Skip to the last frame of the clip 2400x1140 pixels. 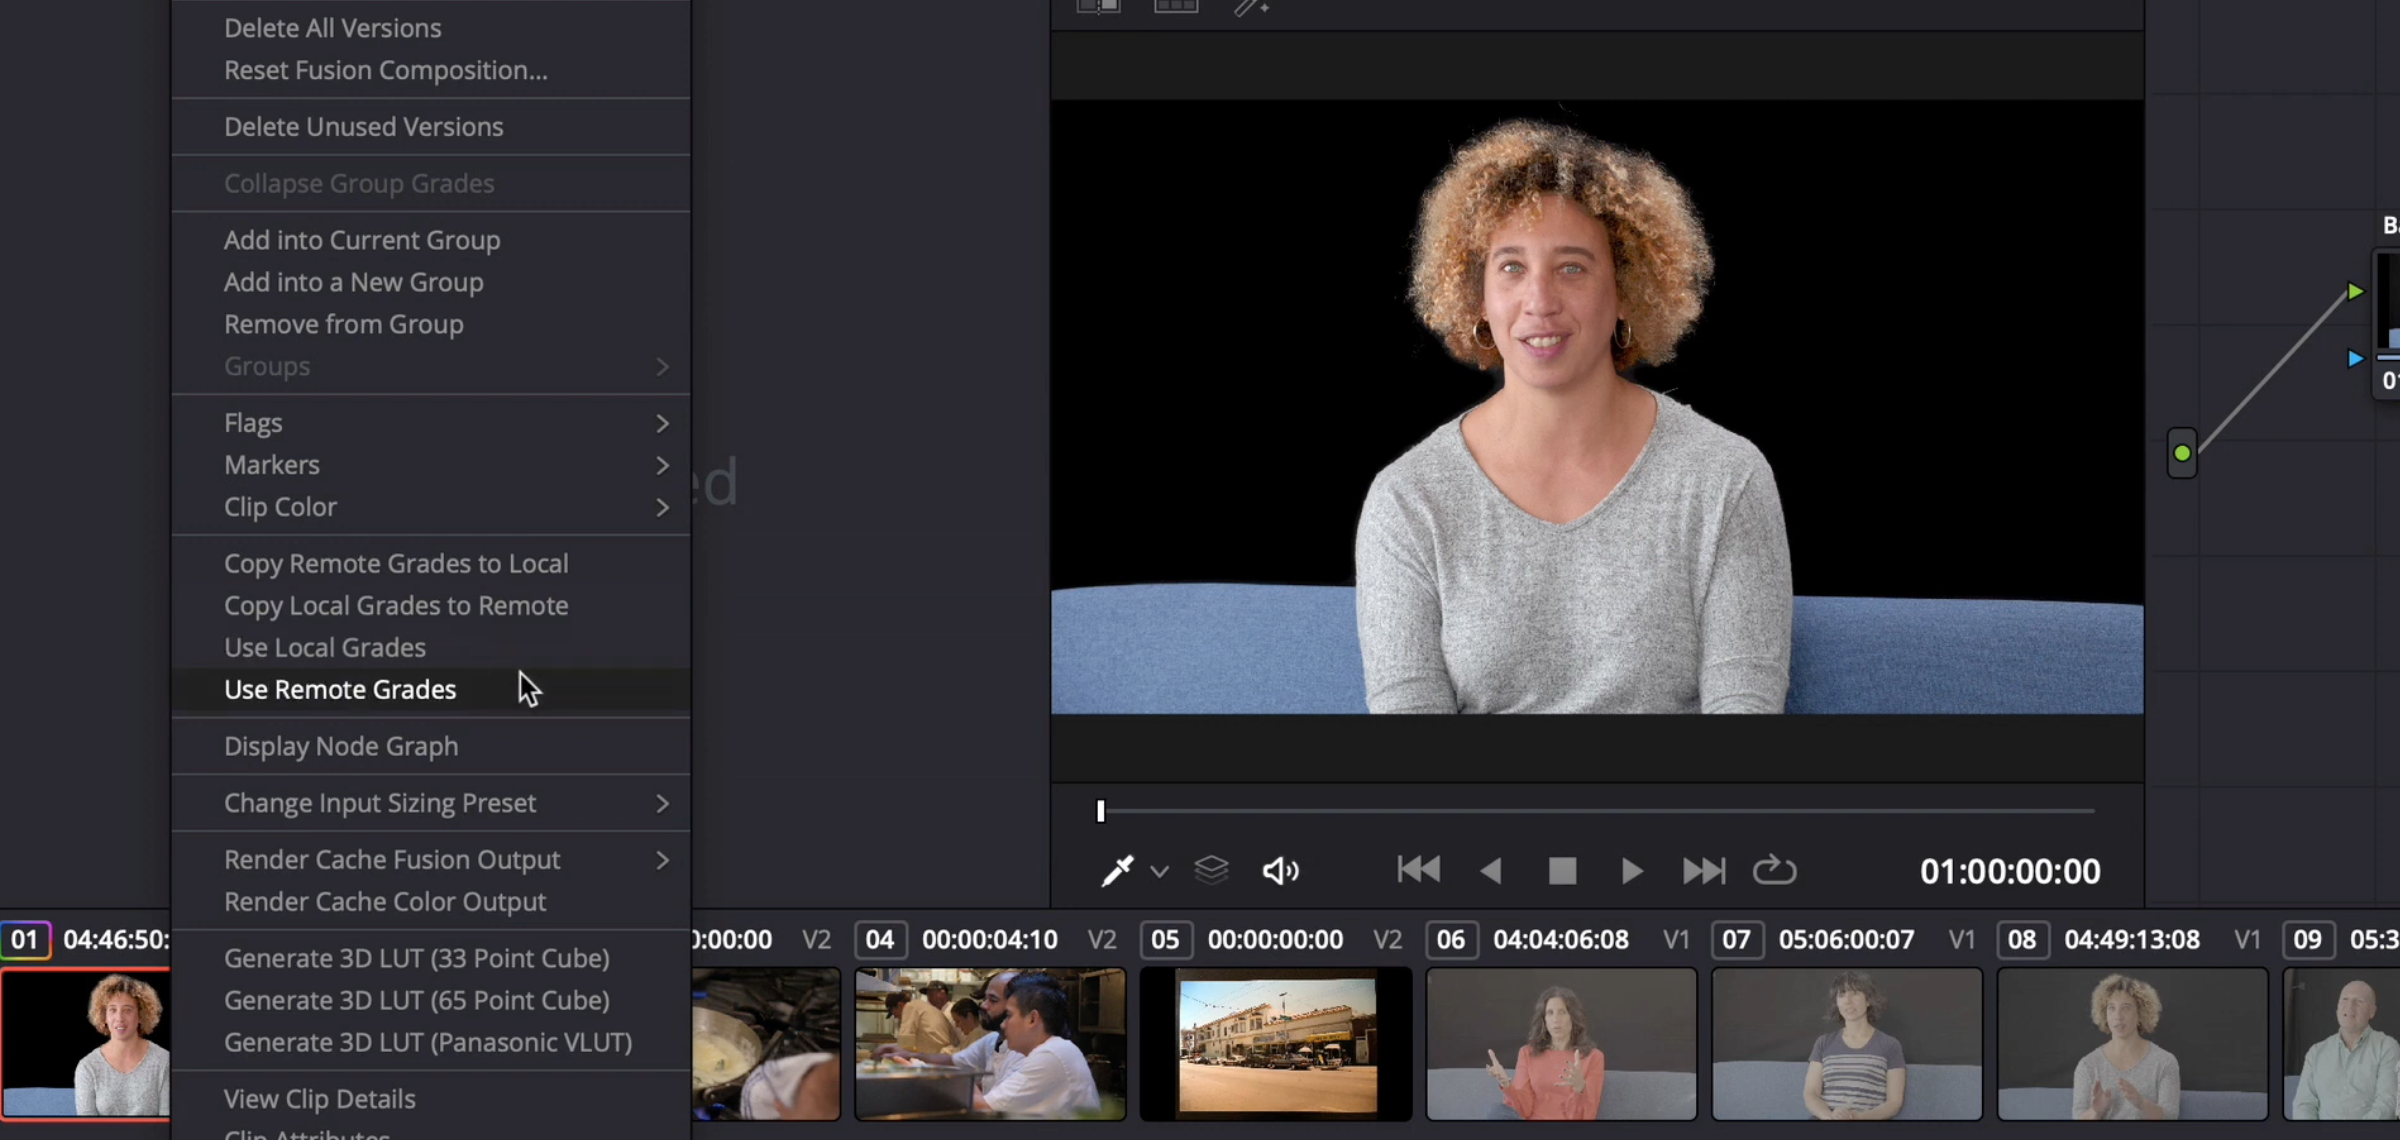[1704, 871]
